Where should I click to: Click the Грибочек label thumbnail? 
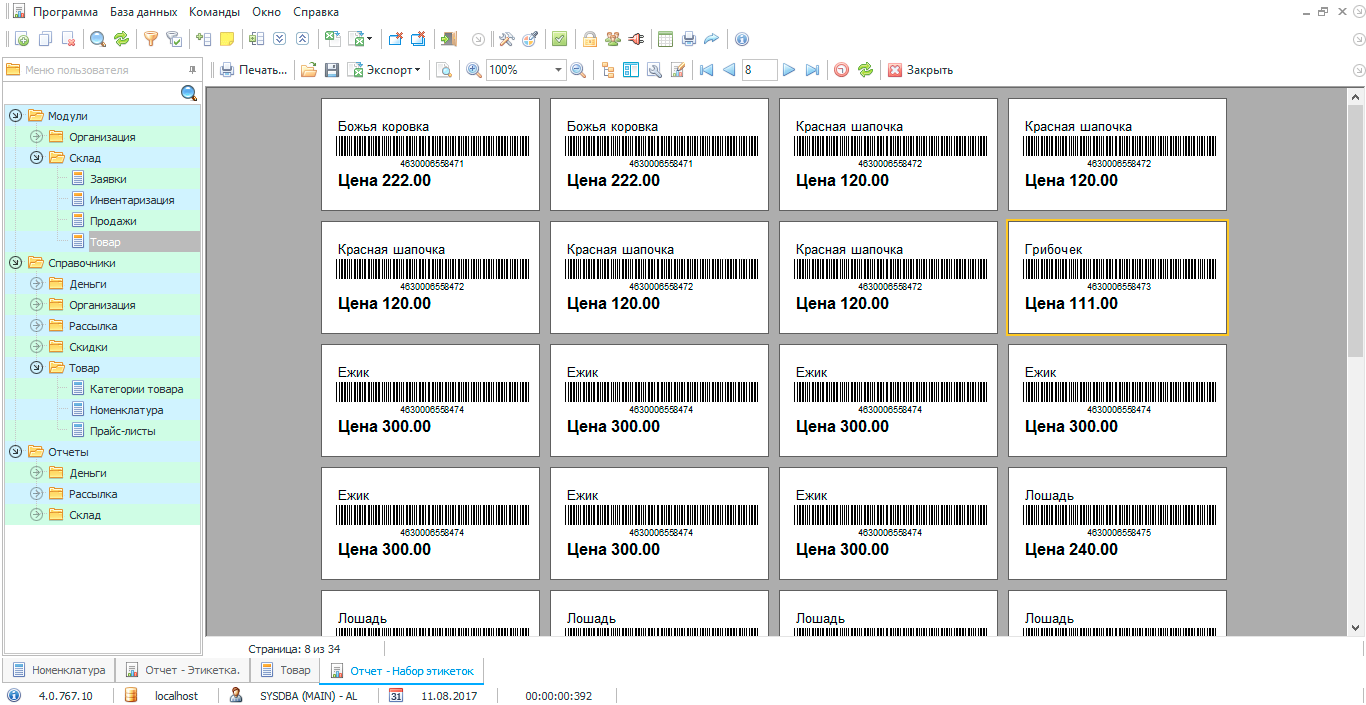coord(1117,277)
